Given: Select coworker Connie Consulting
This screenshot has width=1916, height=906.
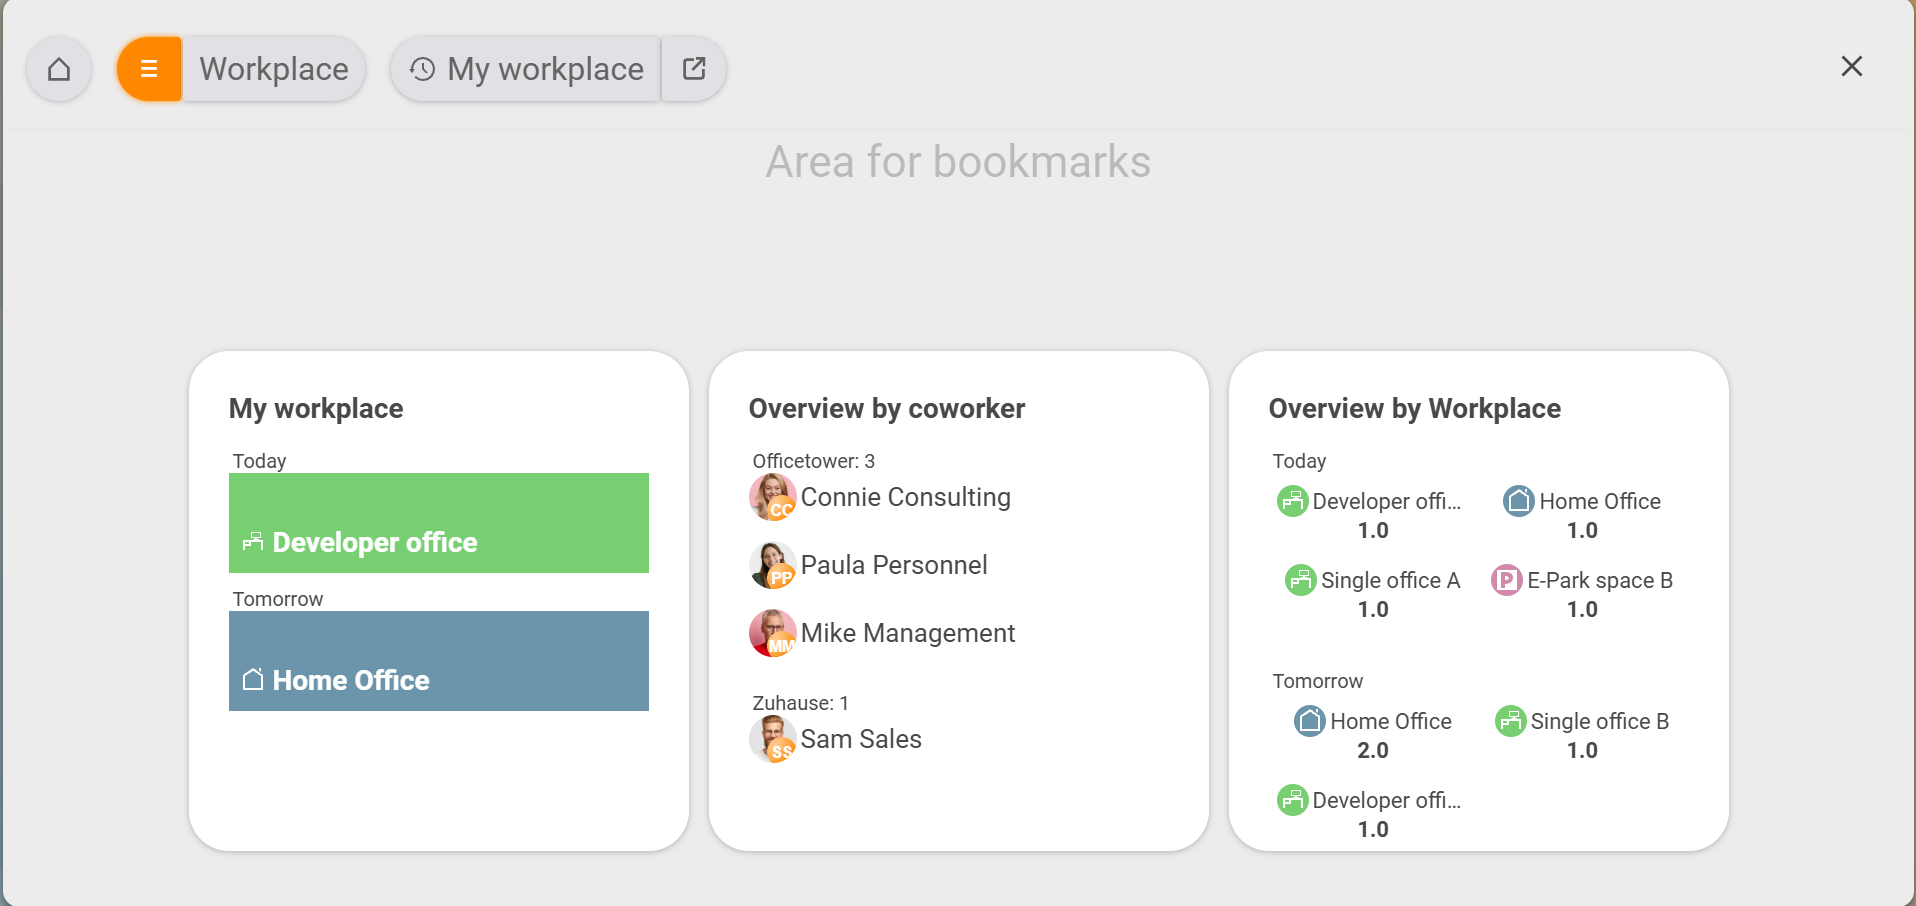Looking at the screenshot, I should coord(905,497).
